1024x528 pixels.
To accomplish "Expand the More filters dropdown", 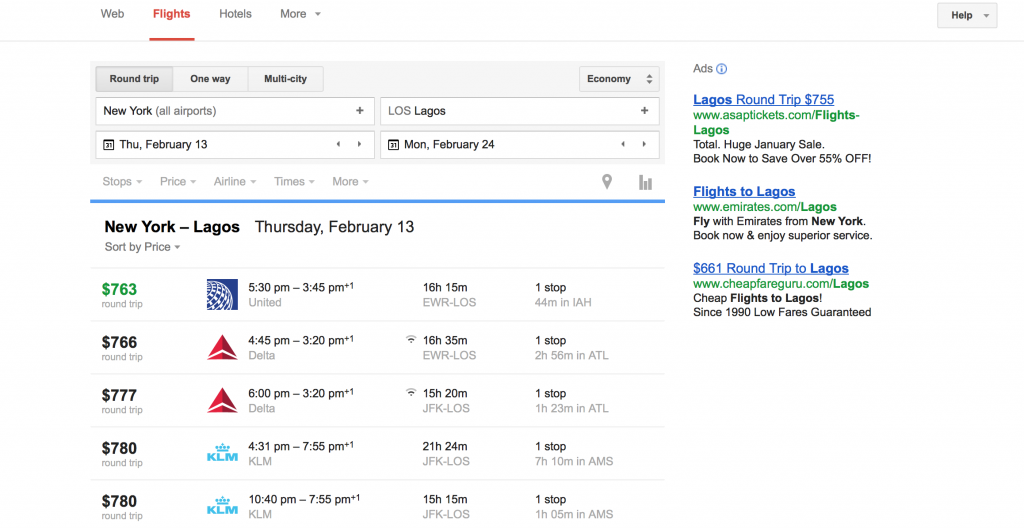I will point(350,181).
